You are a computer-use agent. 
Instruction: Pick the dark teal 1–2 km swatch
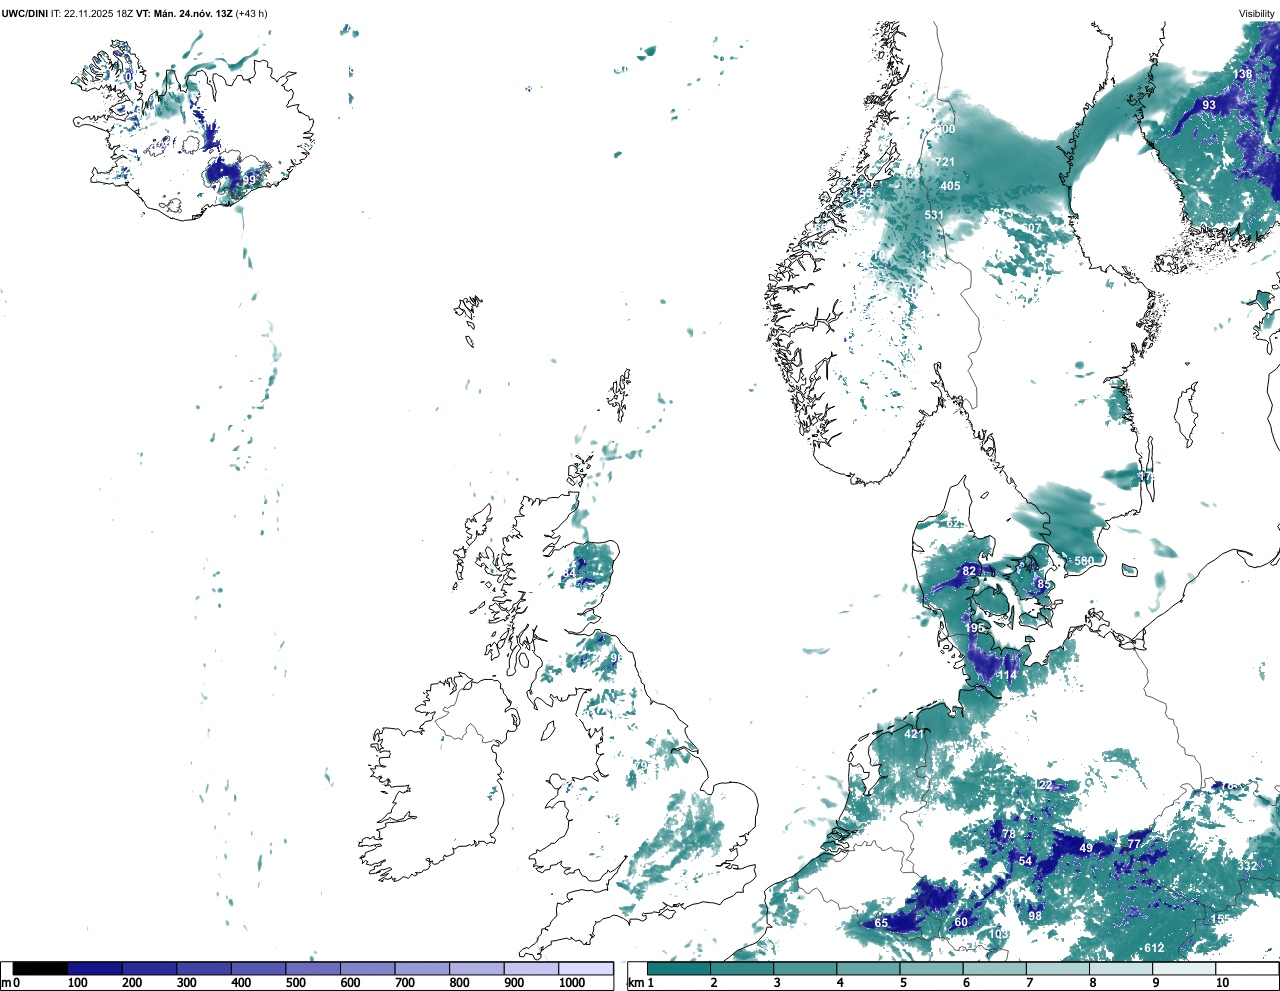679,968
